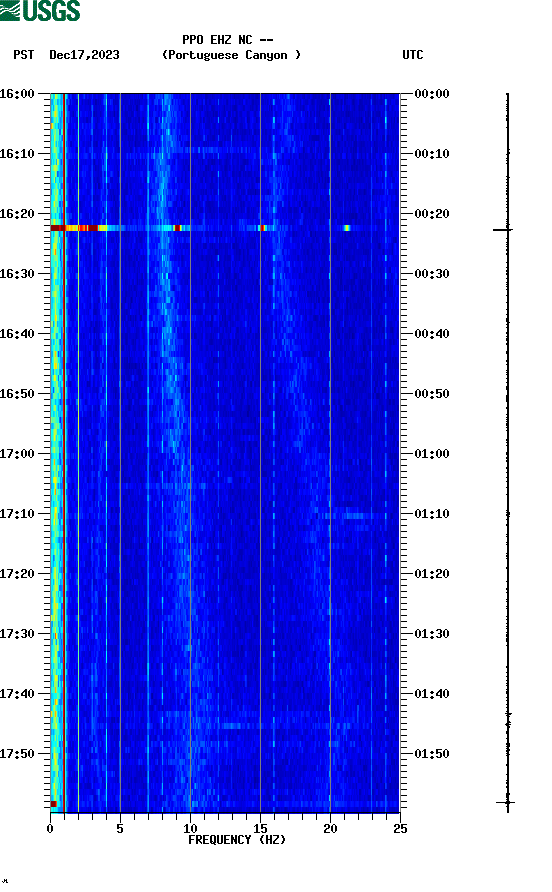Click the '00:20' UTC time label
This screenshot has height=892, width=552.
point(432,214)
